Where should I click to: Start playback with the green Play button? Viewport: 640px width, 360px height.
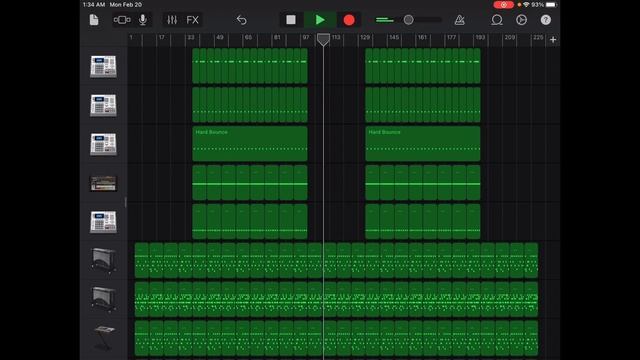click(320, 20)
